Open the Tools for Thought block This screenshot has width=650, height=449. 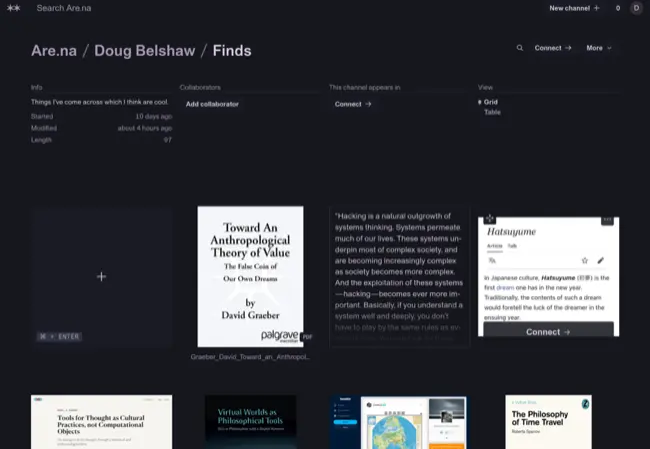101,422
